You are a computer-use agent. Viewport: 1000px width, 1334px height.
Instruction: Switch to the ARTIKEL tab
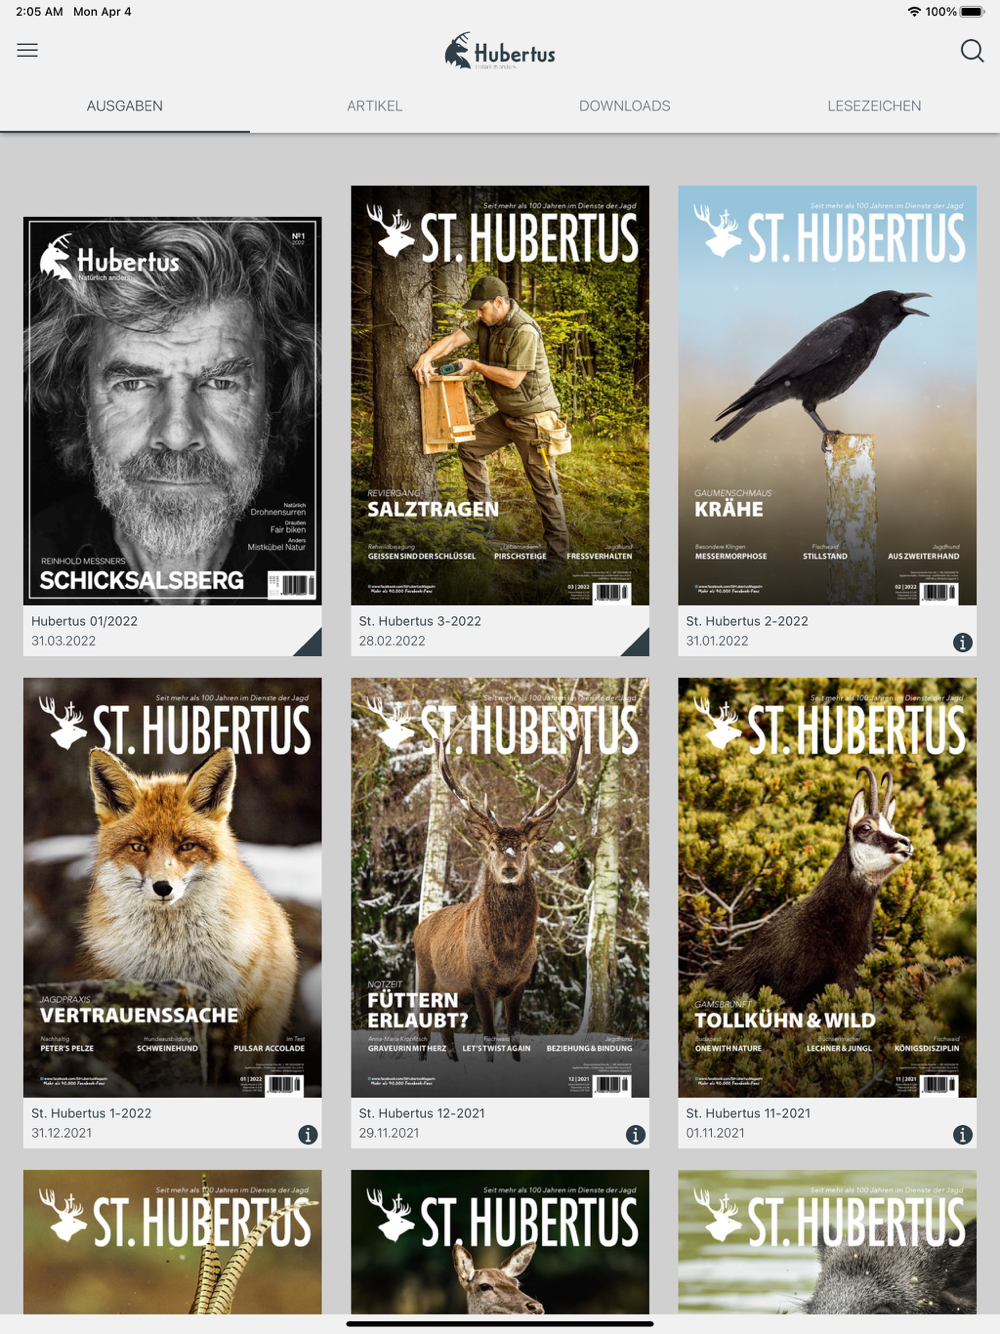click(375, 106)
